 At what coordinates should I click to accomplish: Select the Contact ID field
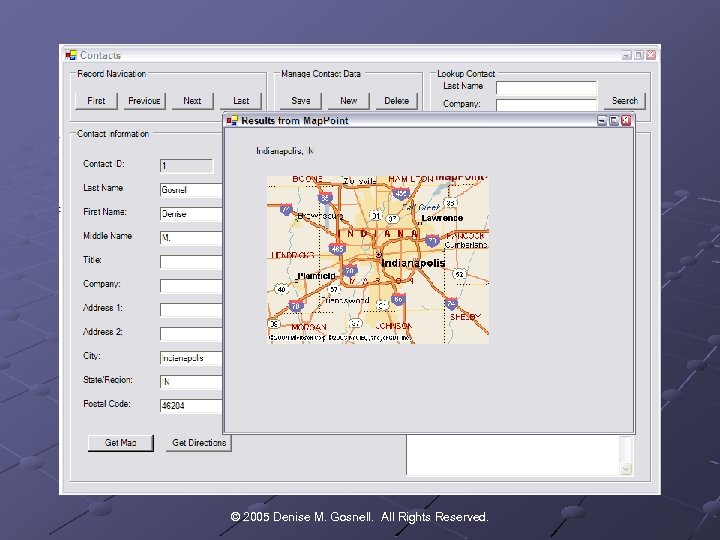(x=186, y=166)
